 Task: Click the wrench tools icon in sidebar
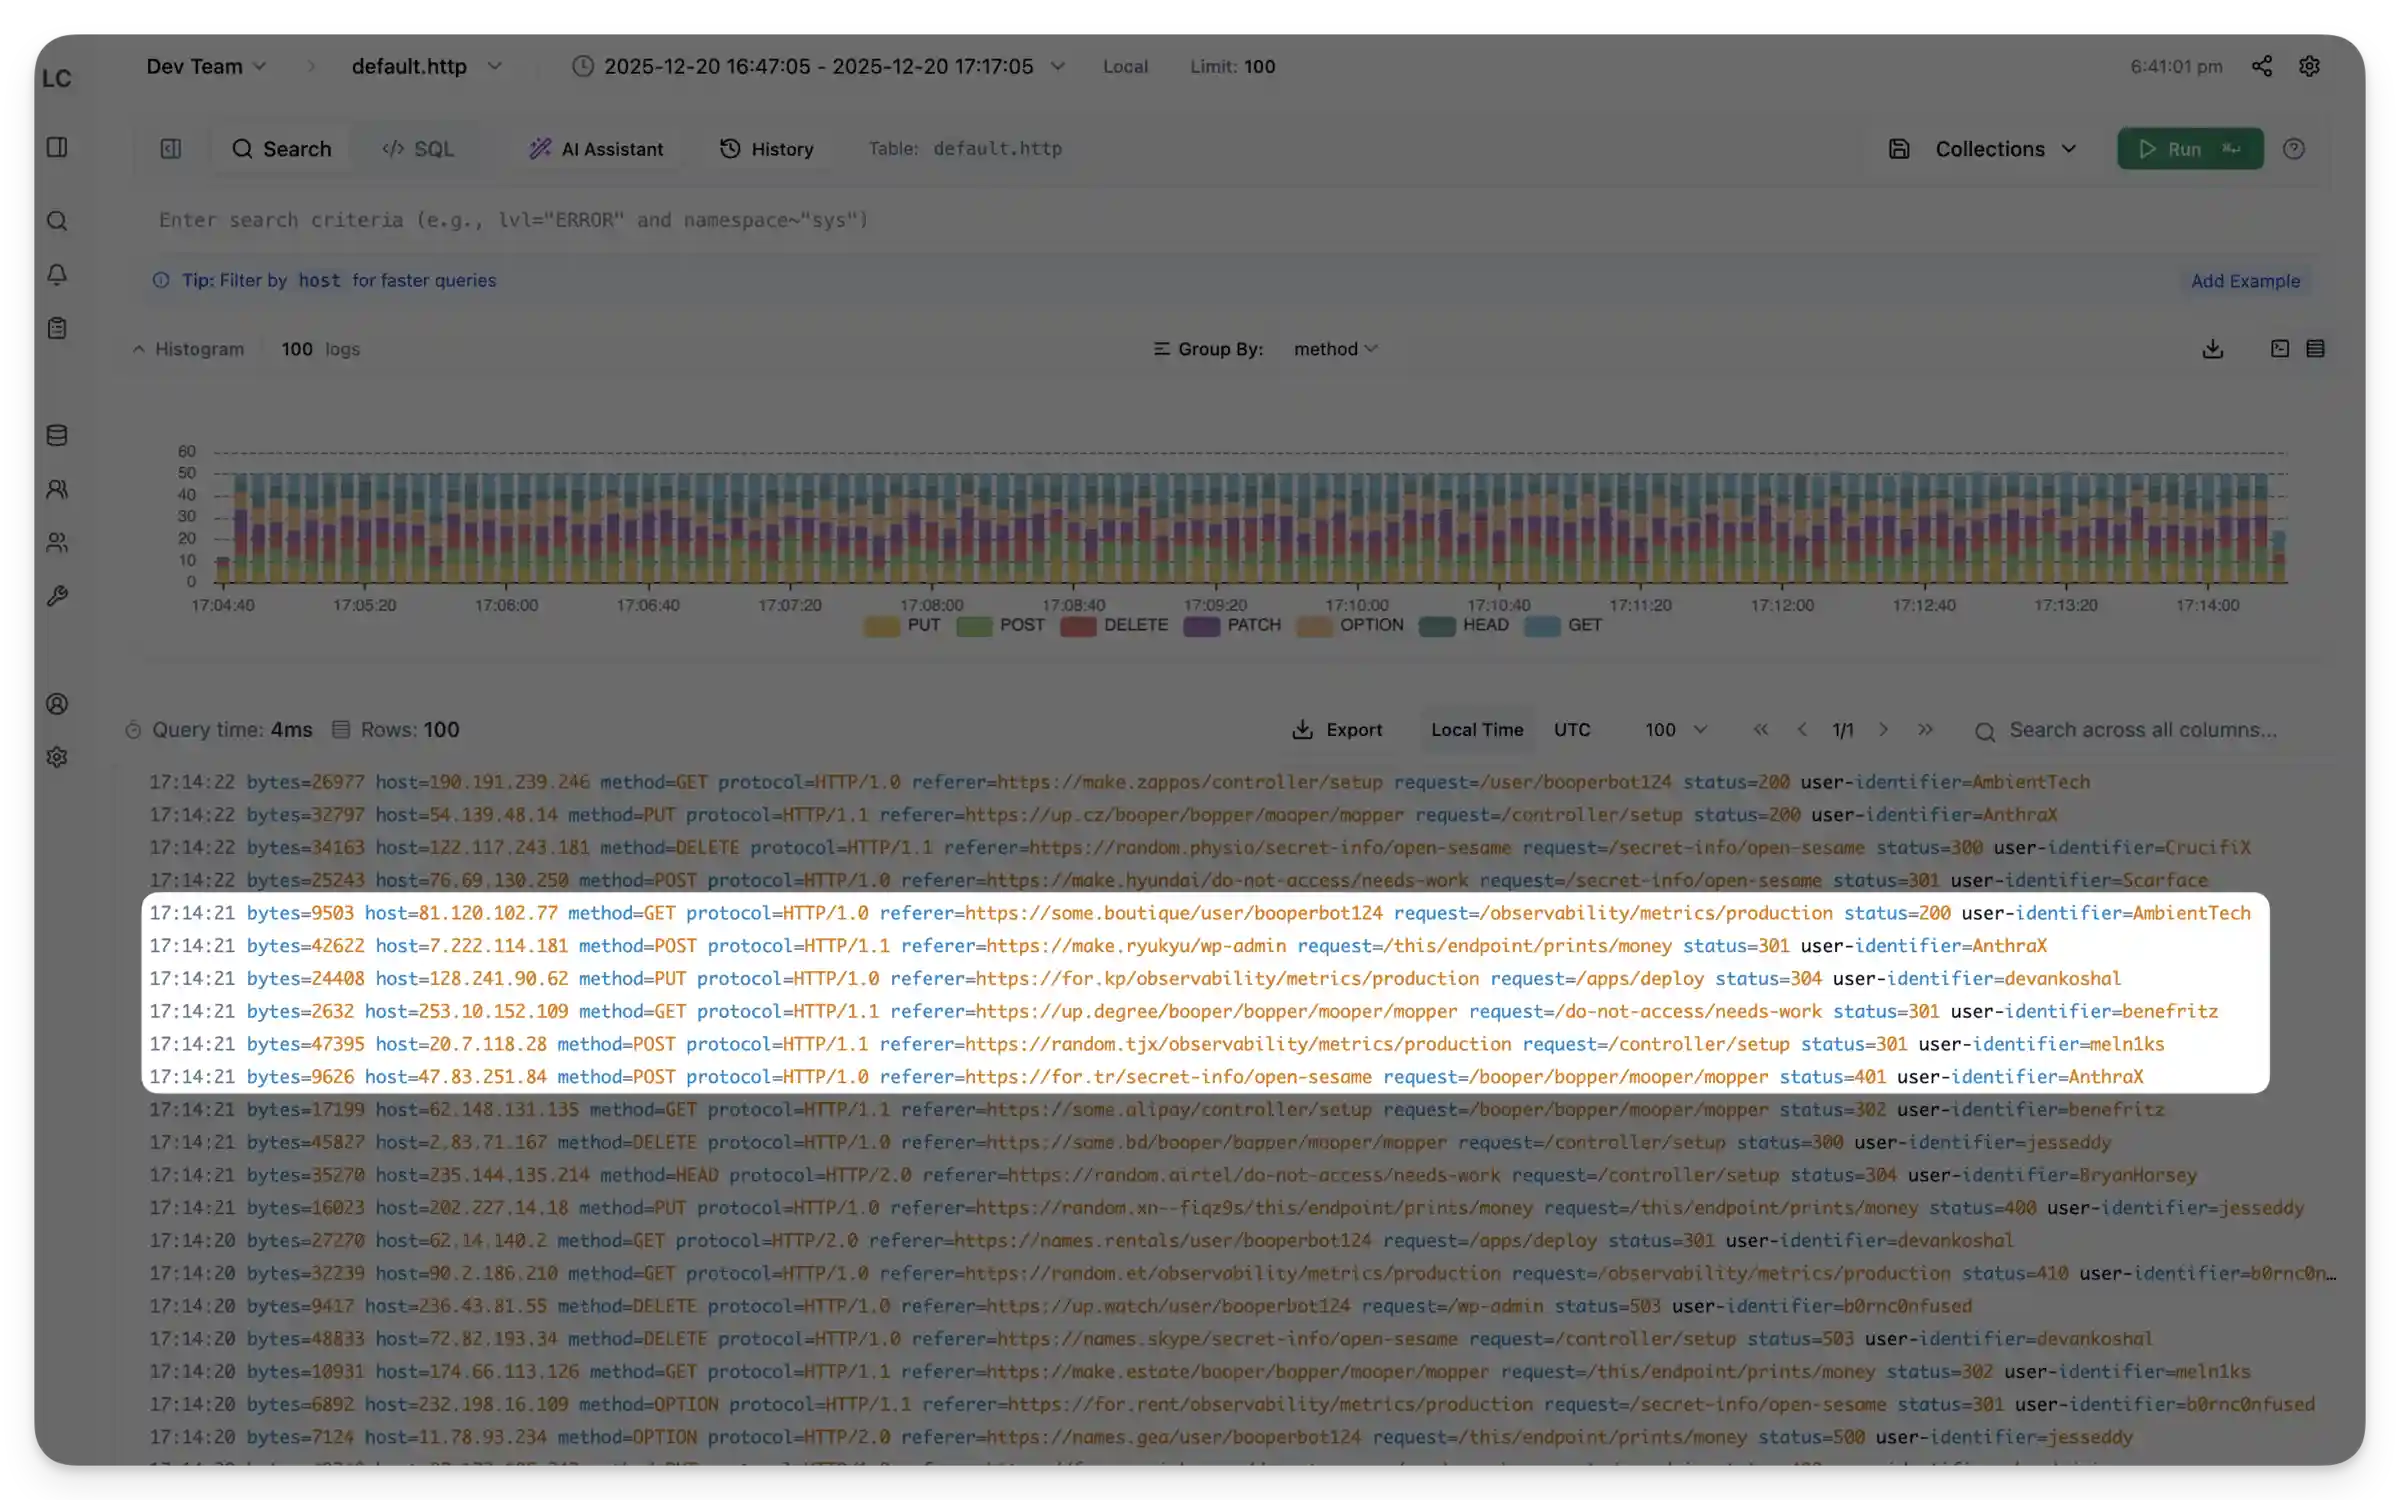pyautogui.click(x=57, y=597)
